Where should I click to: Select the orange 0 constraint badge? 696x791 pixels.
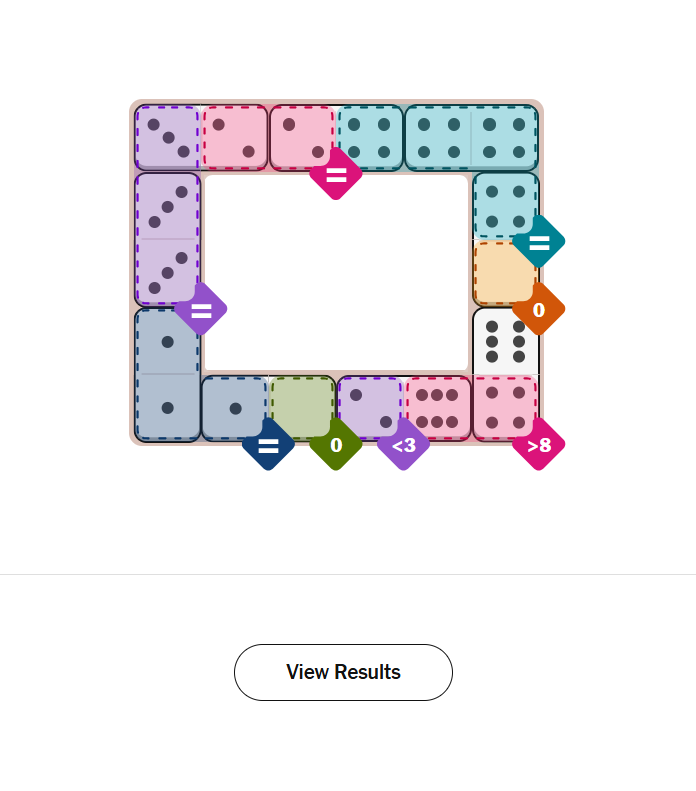[x=539, y=309]
